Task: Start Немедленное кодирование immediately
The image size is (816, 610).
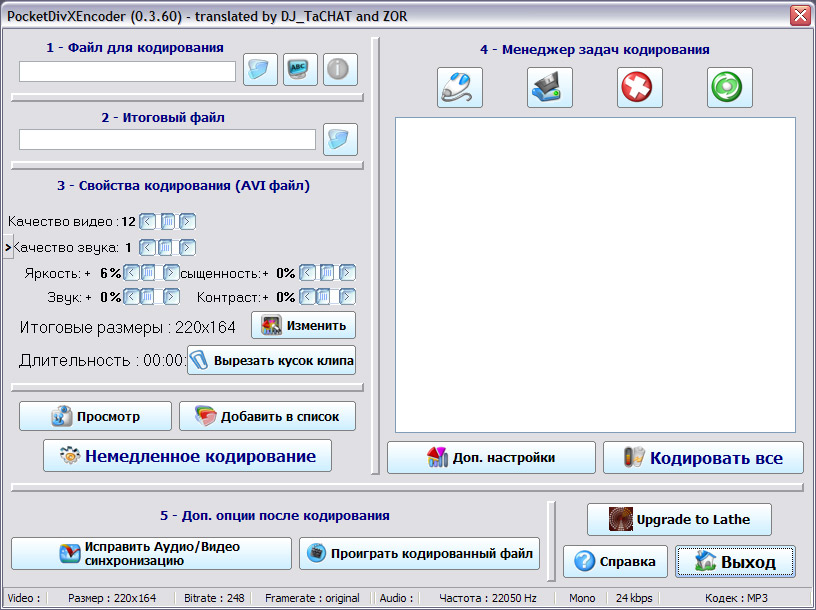Action: coord(187,455)
